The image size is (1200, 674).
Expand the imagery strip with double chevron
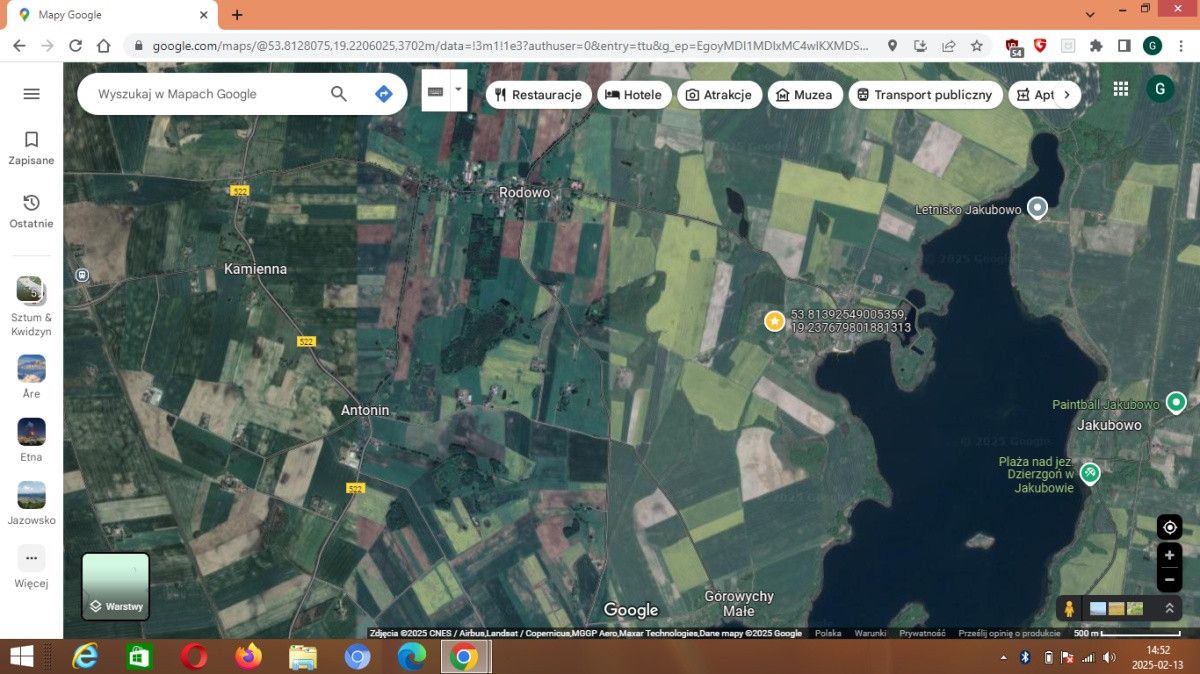point(1169,608)
